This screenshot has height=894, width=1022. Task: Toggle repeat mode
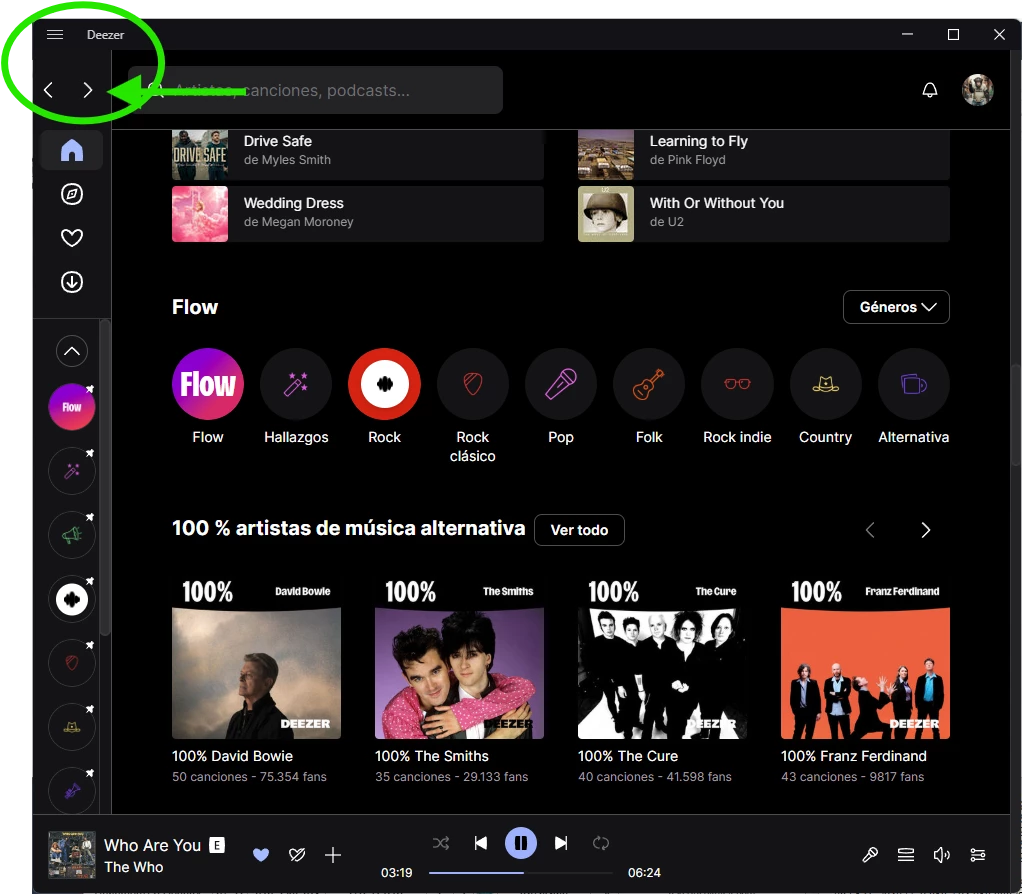tap(601, 843)
